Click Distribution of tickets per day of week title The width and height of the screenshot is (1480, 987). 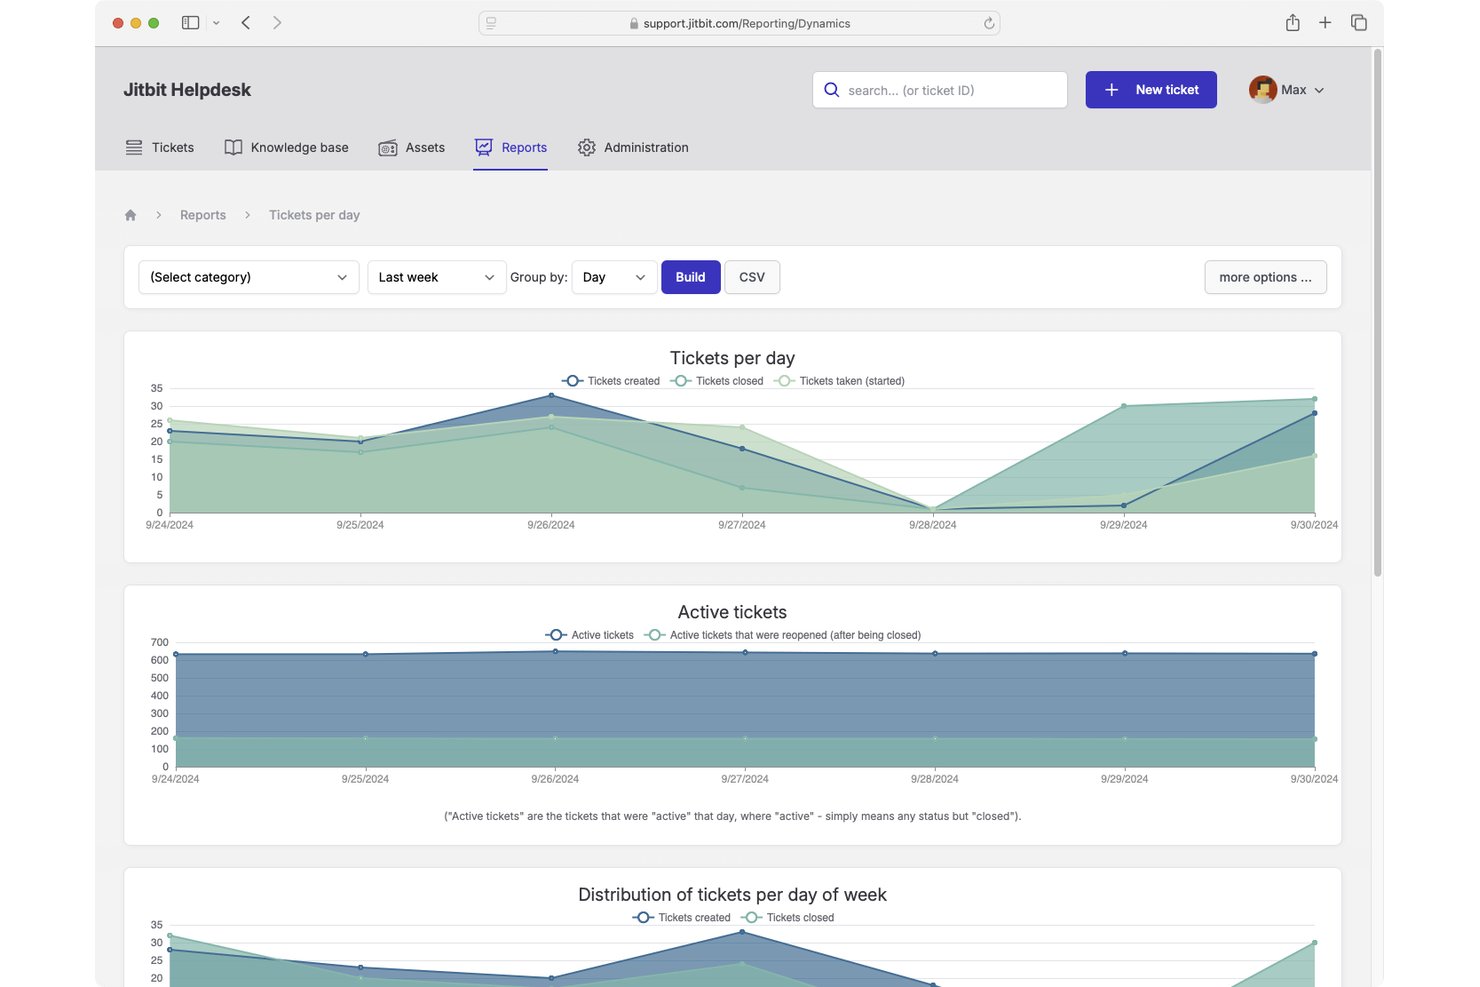coord(732,895)
